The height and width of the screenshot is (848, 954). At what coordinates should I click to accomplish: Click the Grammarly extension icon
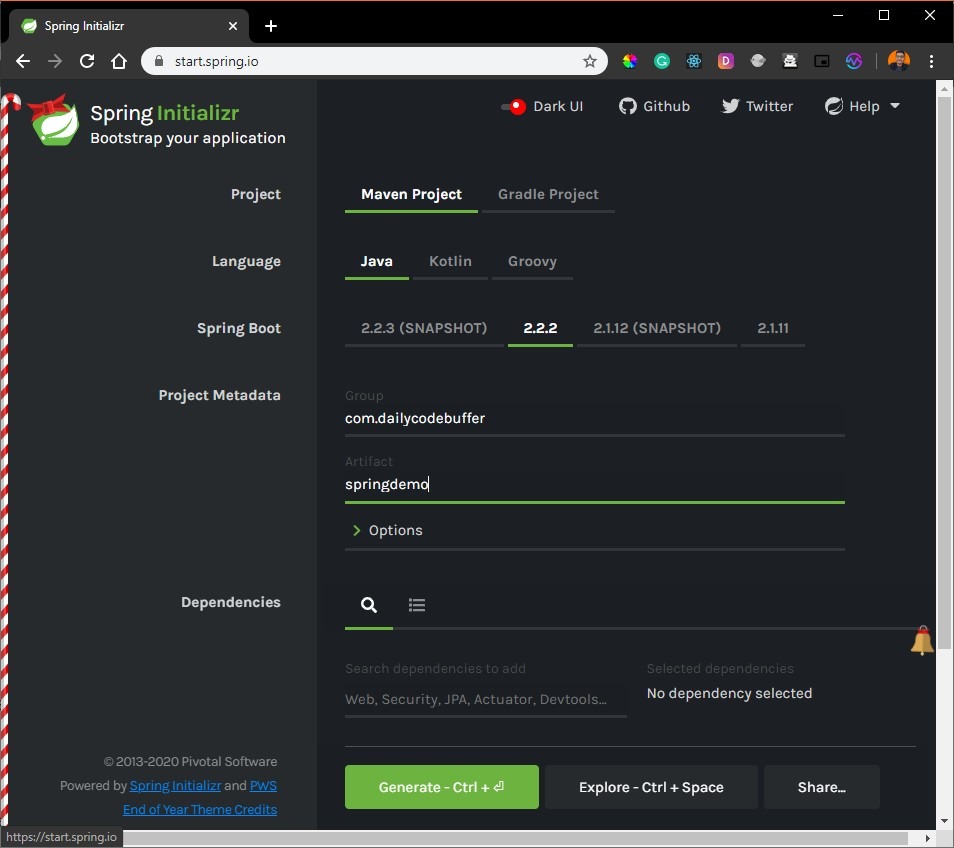tap(662, 61)
